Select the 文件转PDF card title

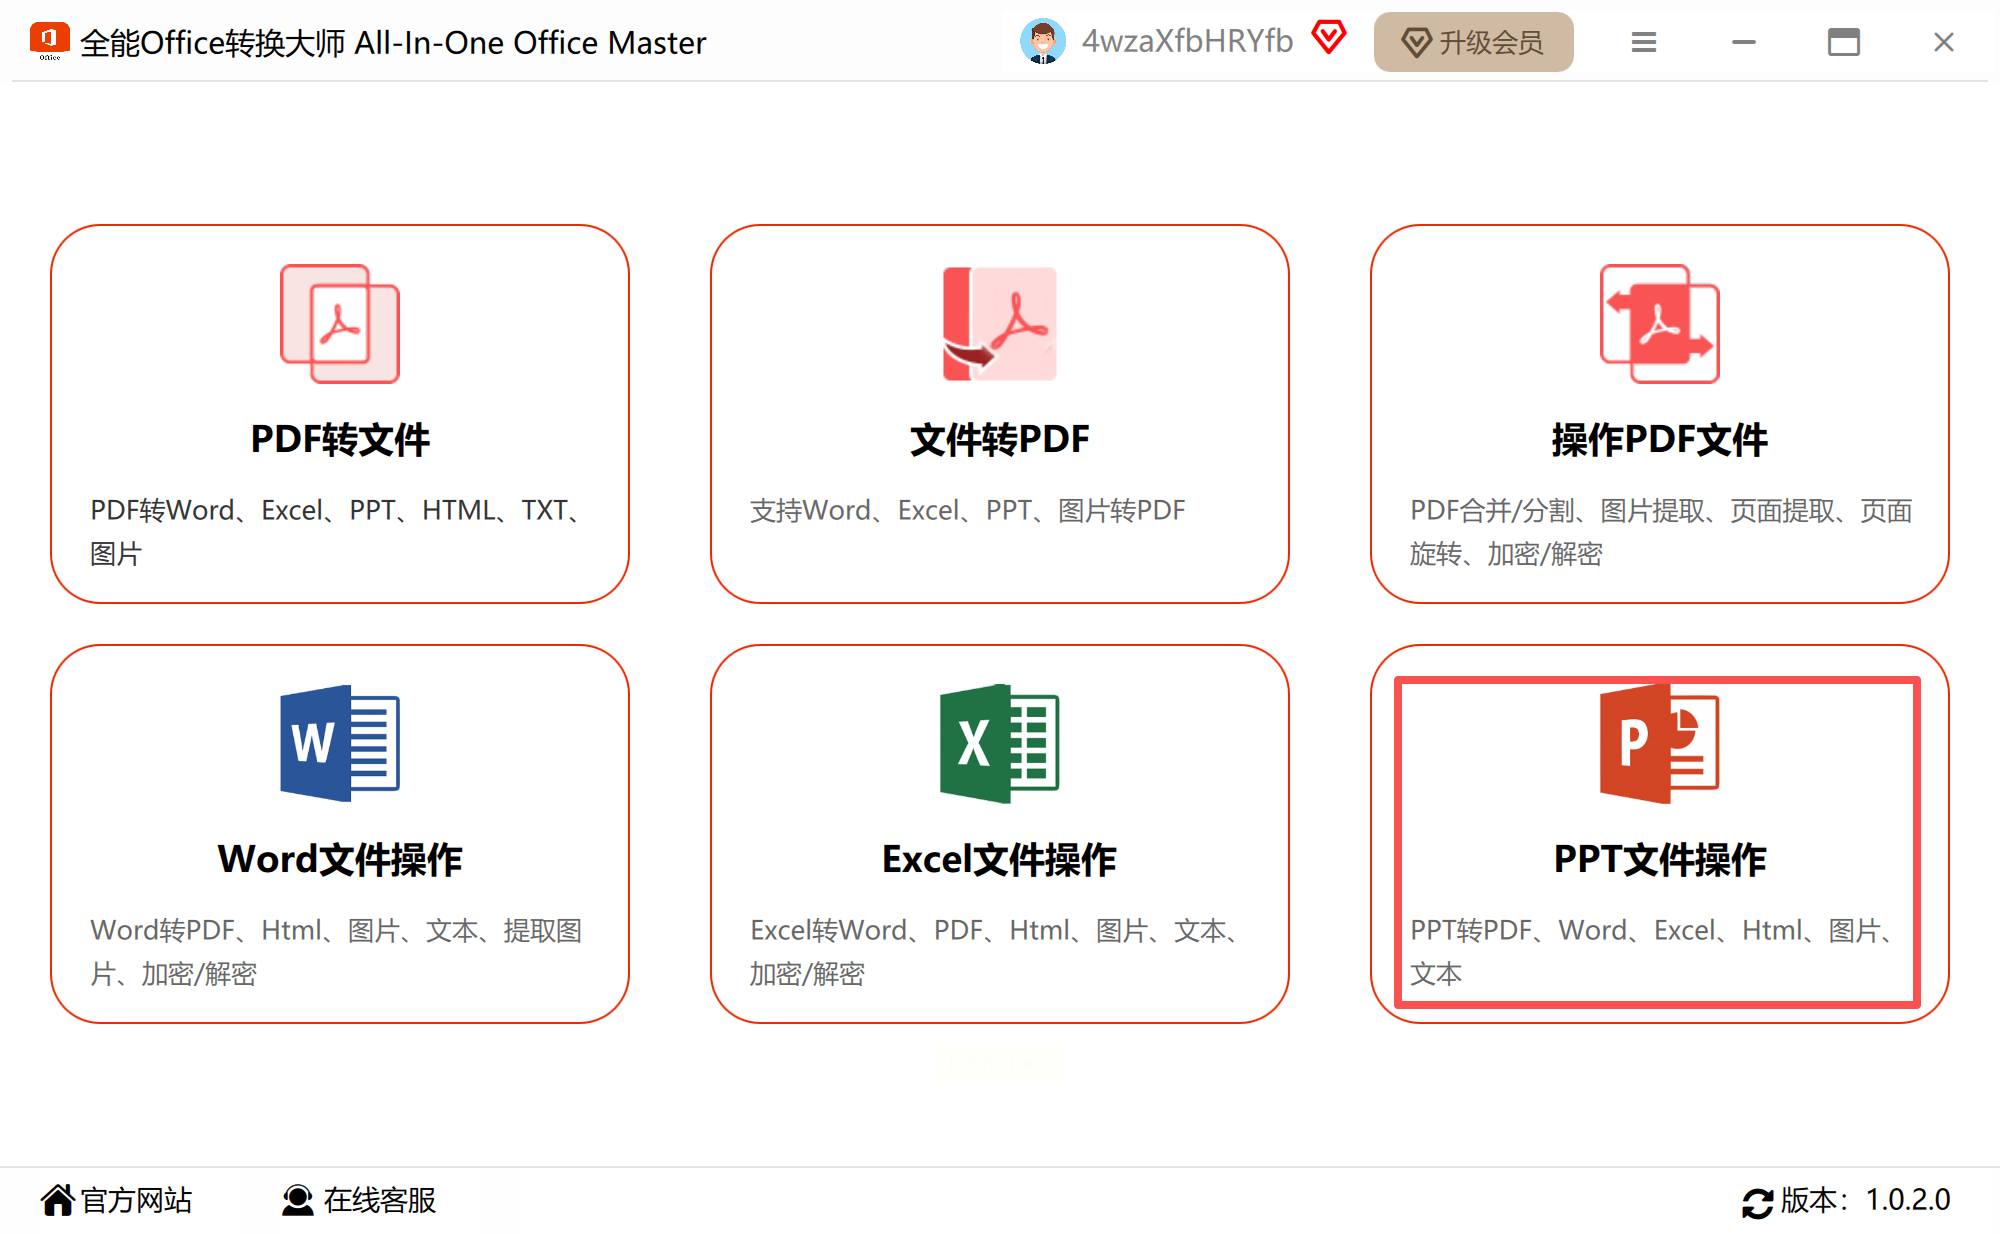pos(999,440)
